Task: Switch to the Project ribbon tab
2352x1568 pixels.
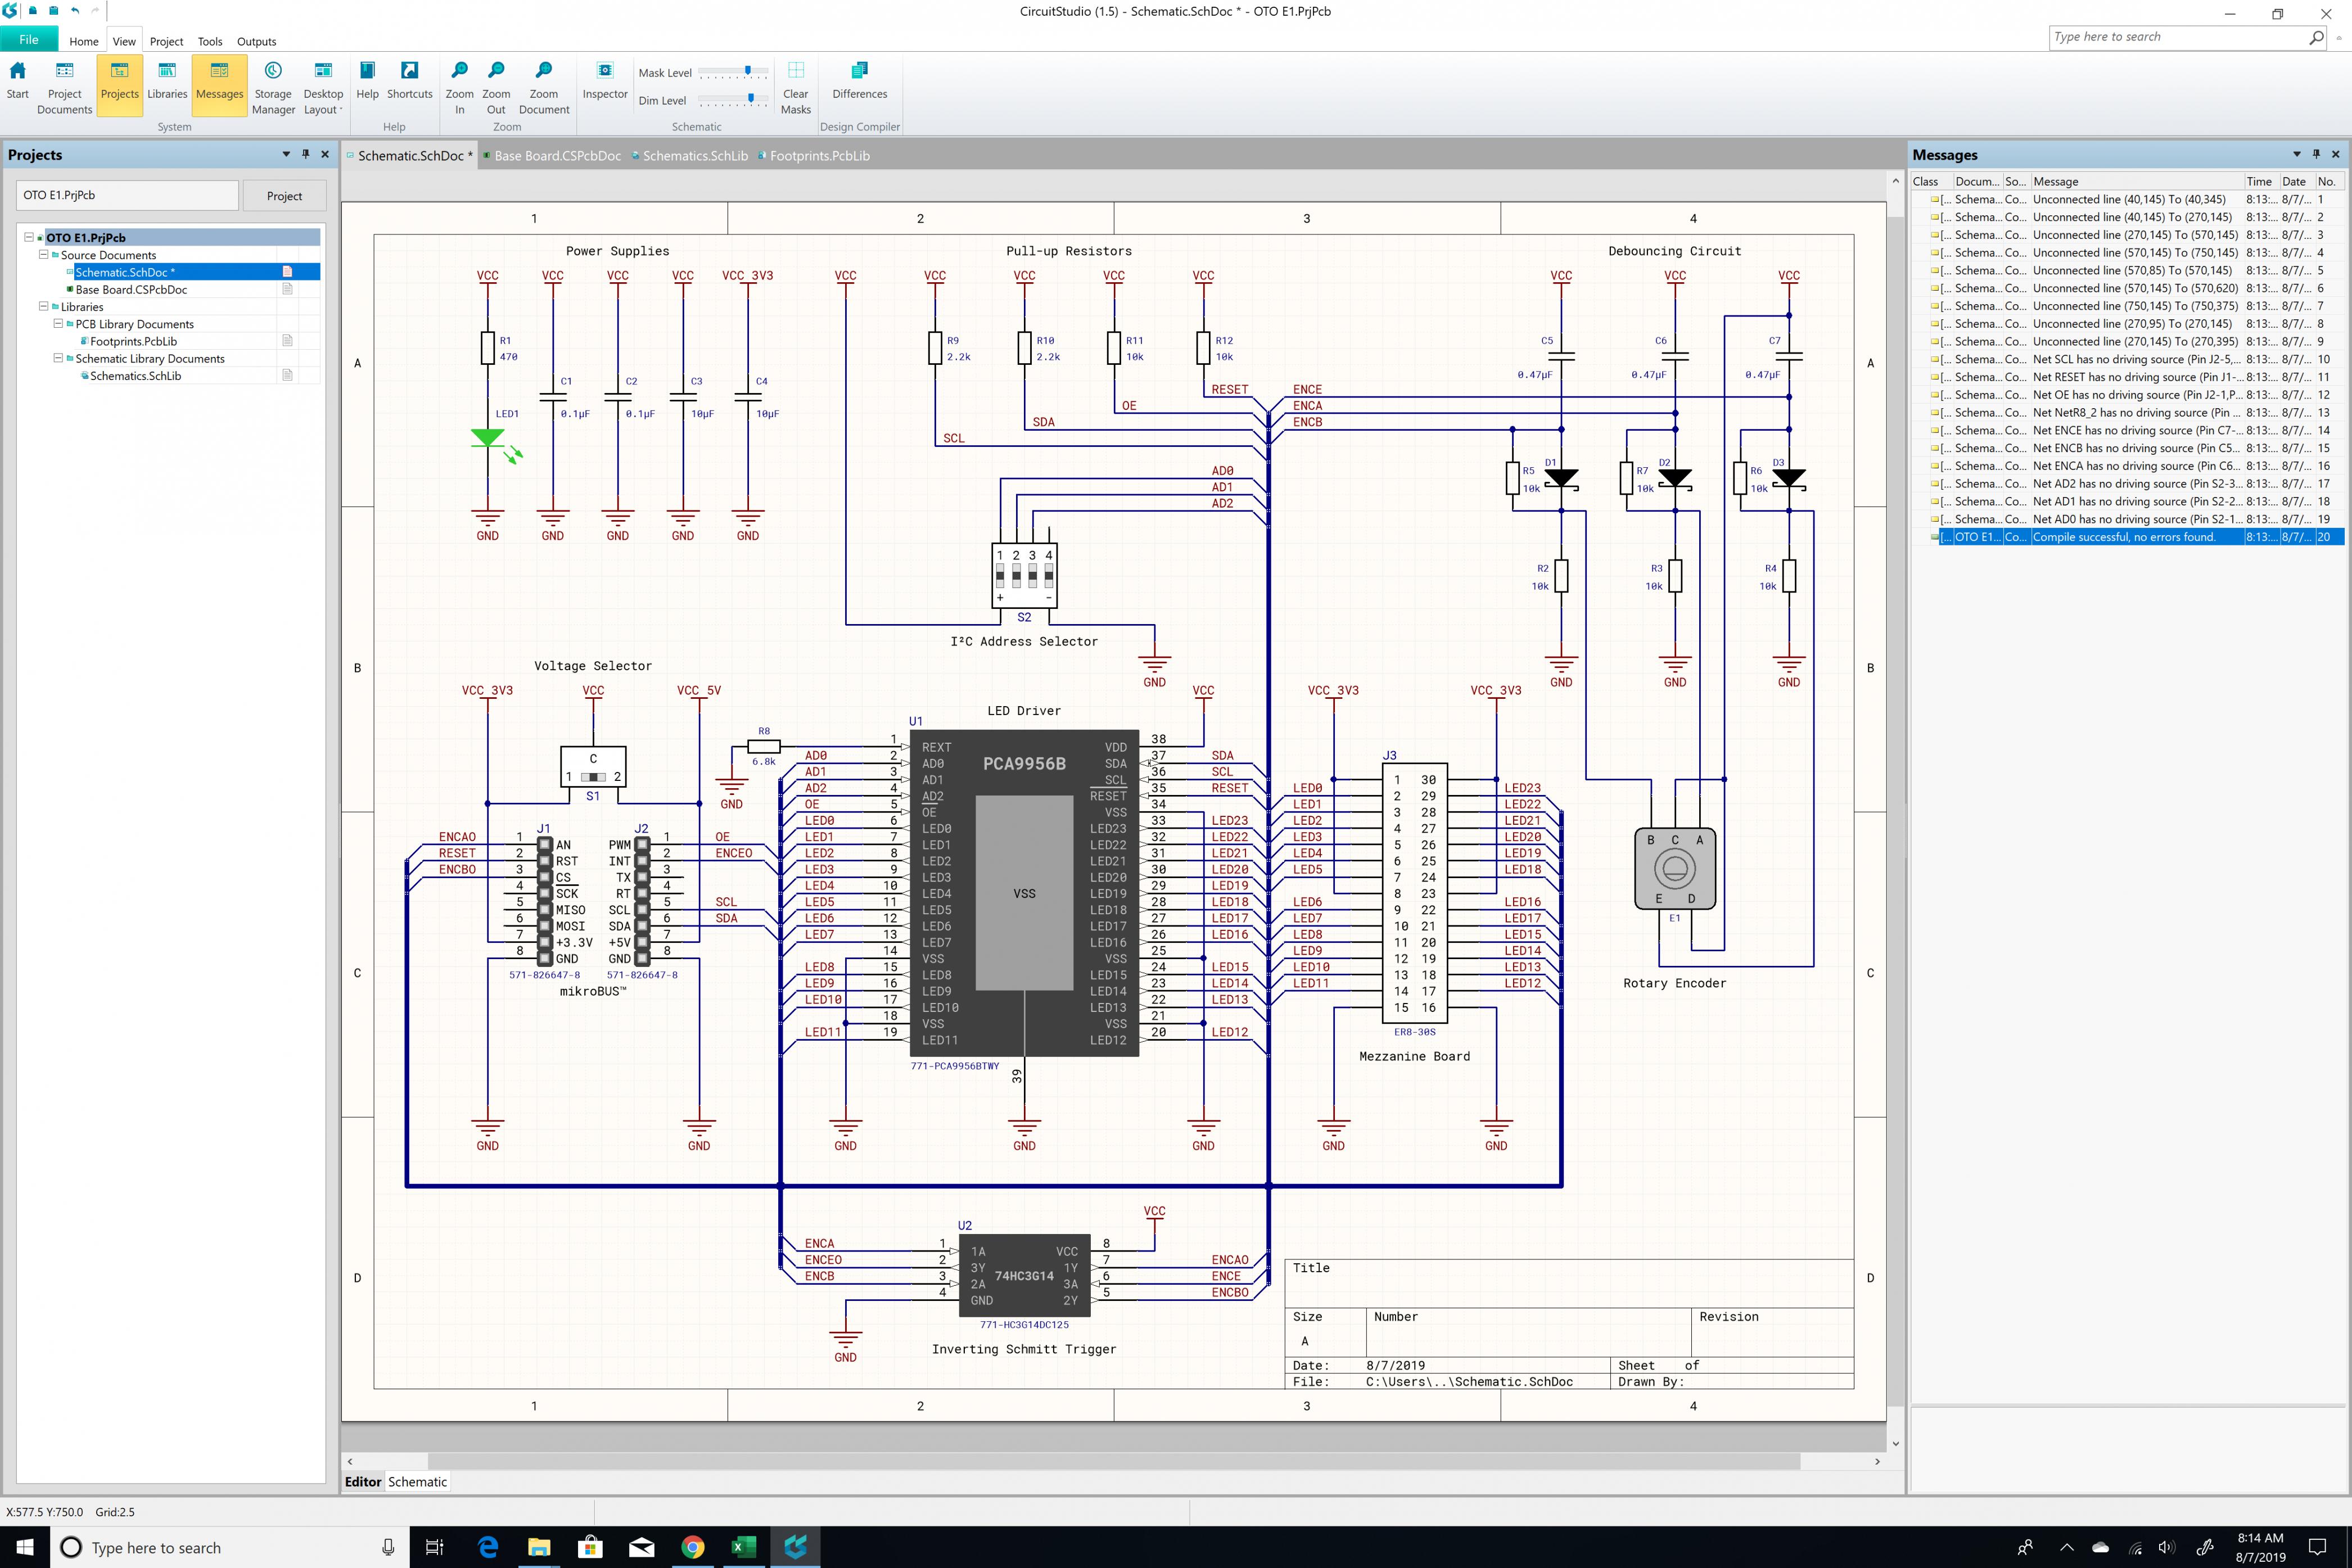Action: click(x=166, y=41)
